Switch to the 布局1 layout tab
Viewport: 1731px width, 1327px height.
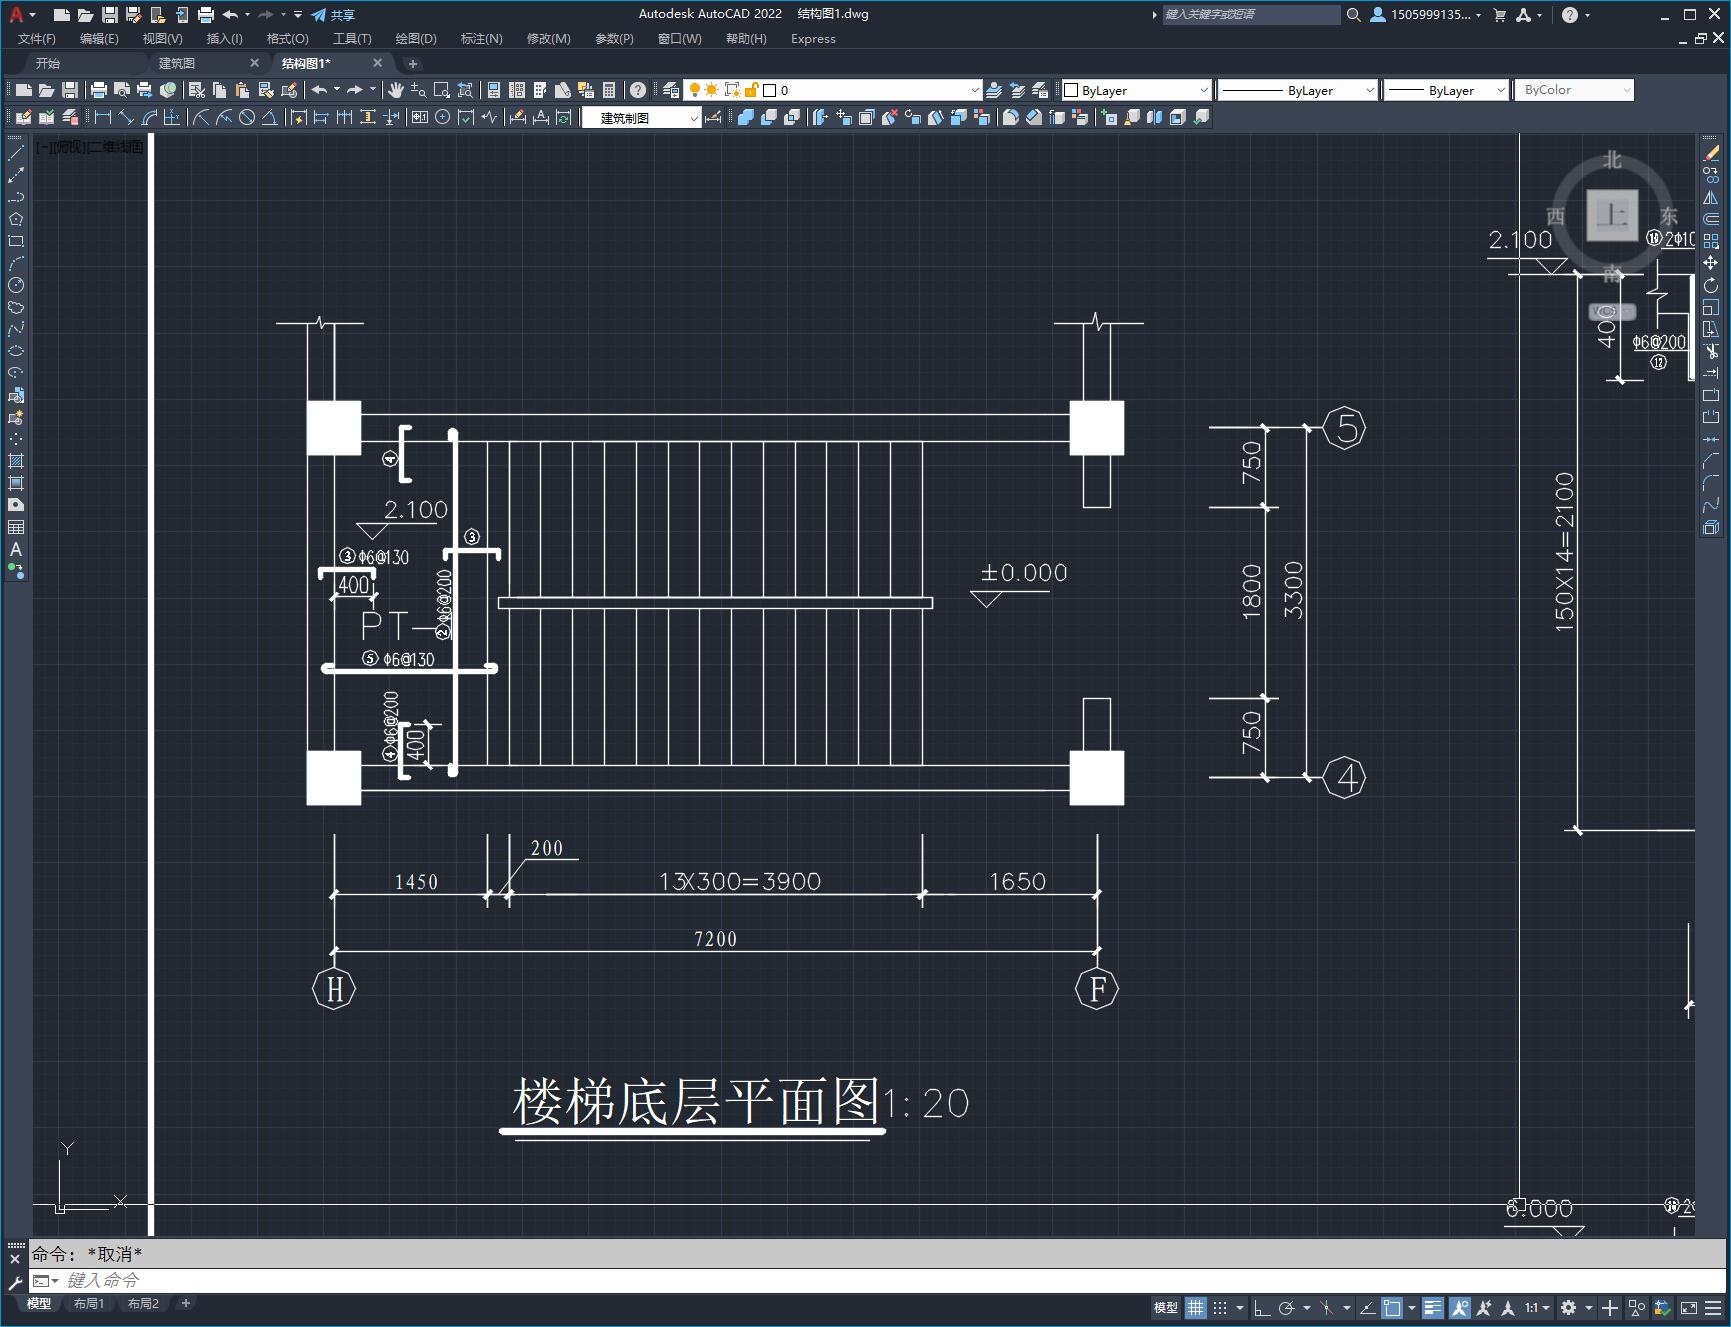(89, 1303)
